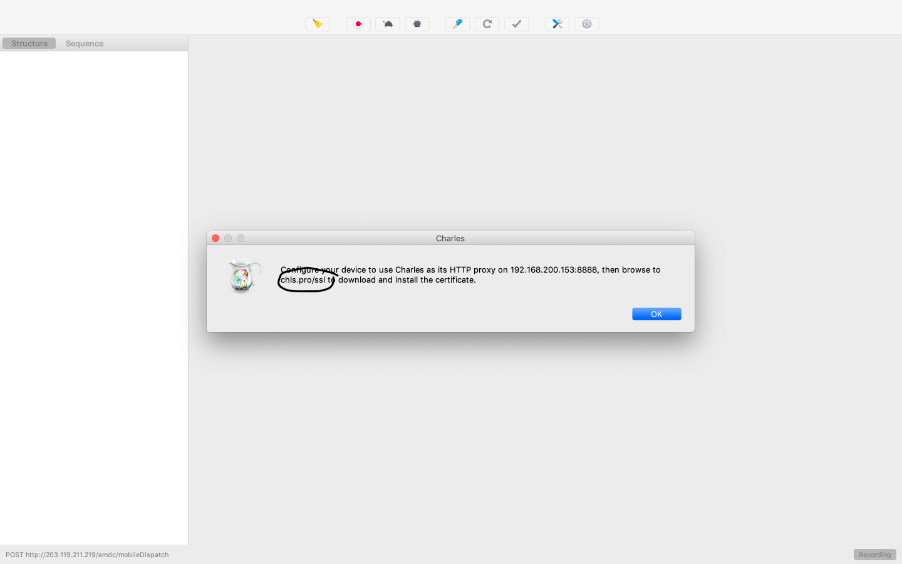This screenshot has width=902, height=564.
Task: Switch to the Structure tab
Action: pos(29,44)
